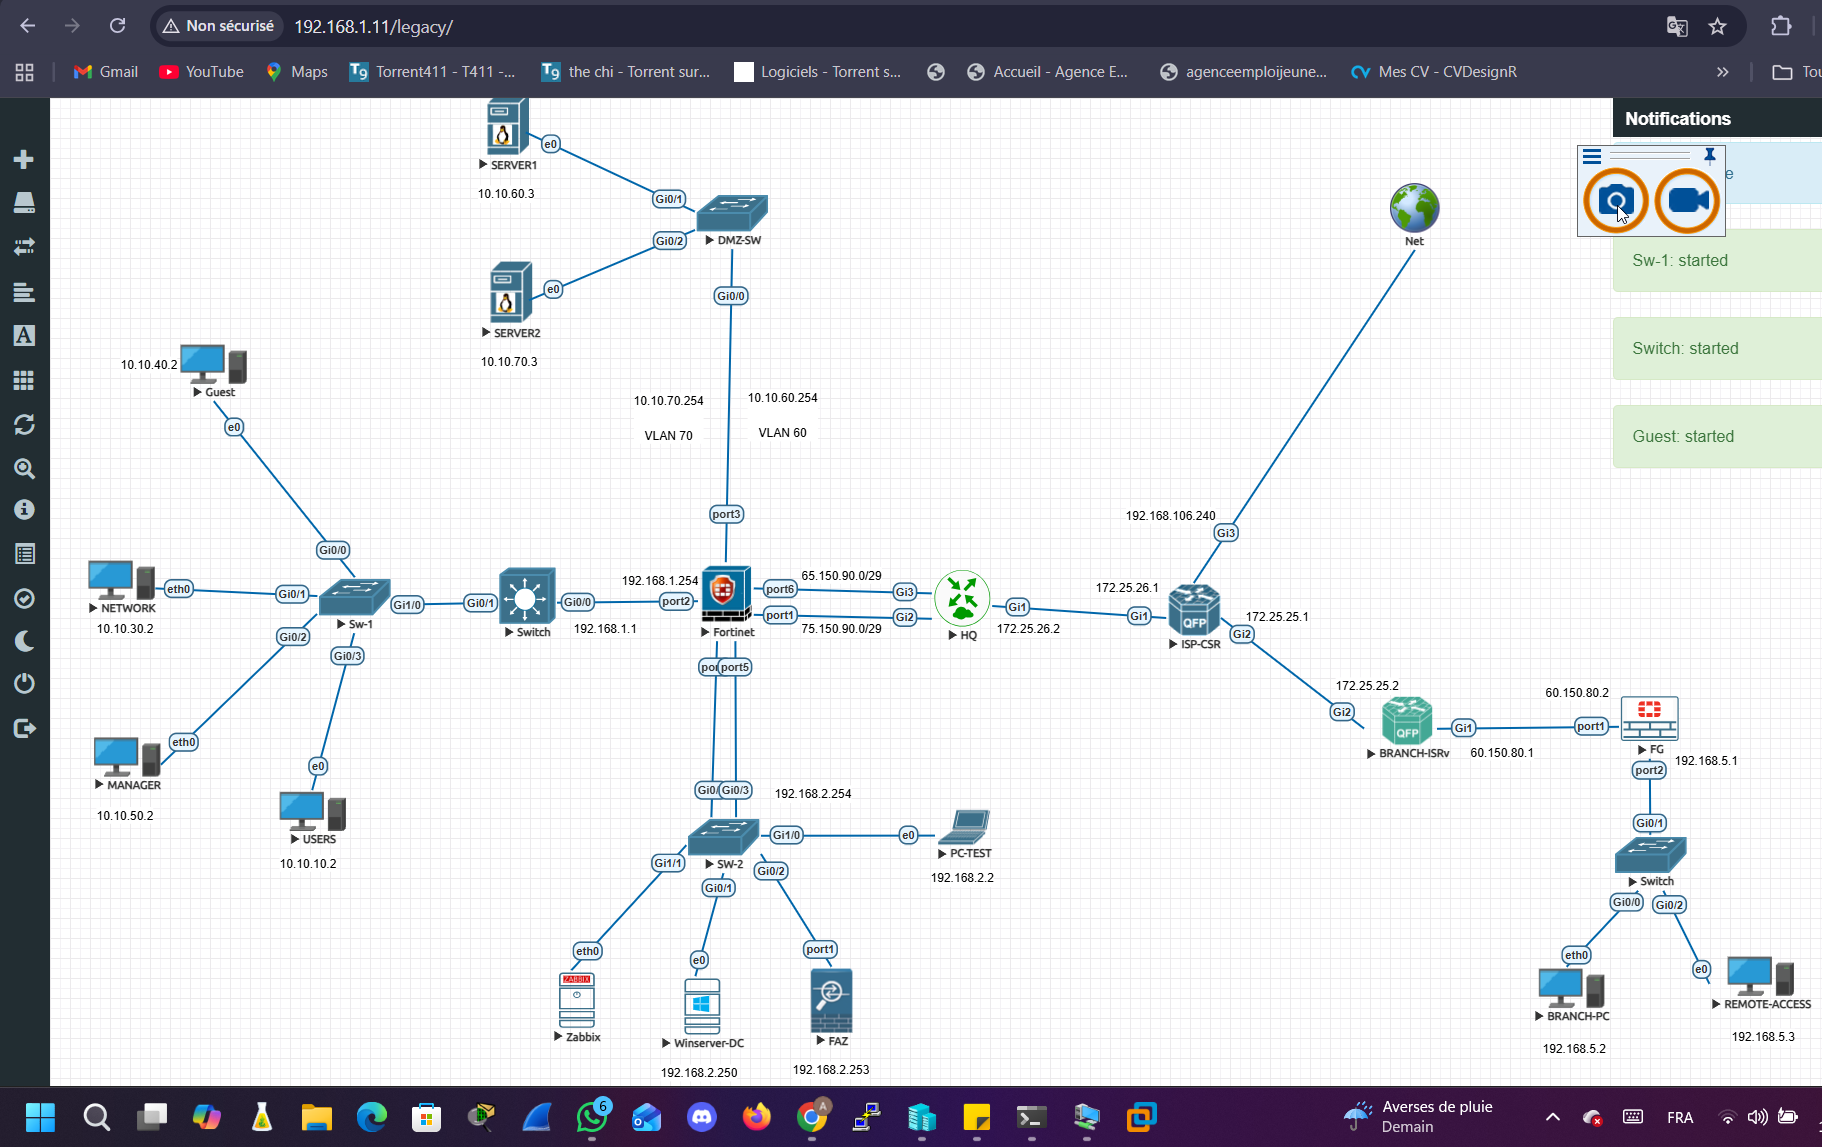This screenshot has height=1147, width=1822.
Task: Reload the page with browser refresh button
Action: 118,26
